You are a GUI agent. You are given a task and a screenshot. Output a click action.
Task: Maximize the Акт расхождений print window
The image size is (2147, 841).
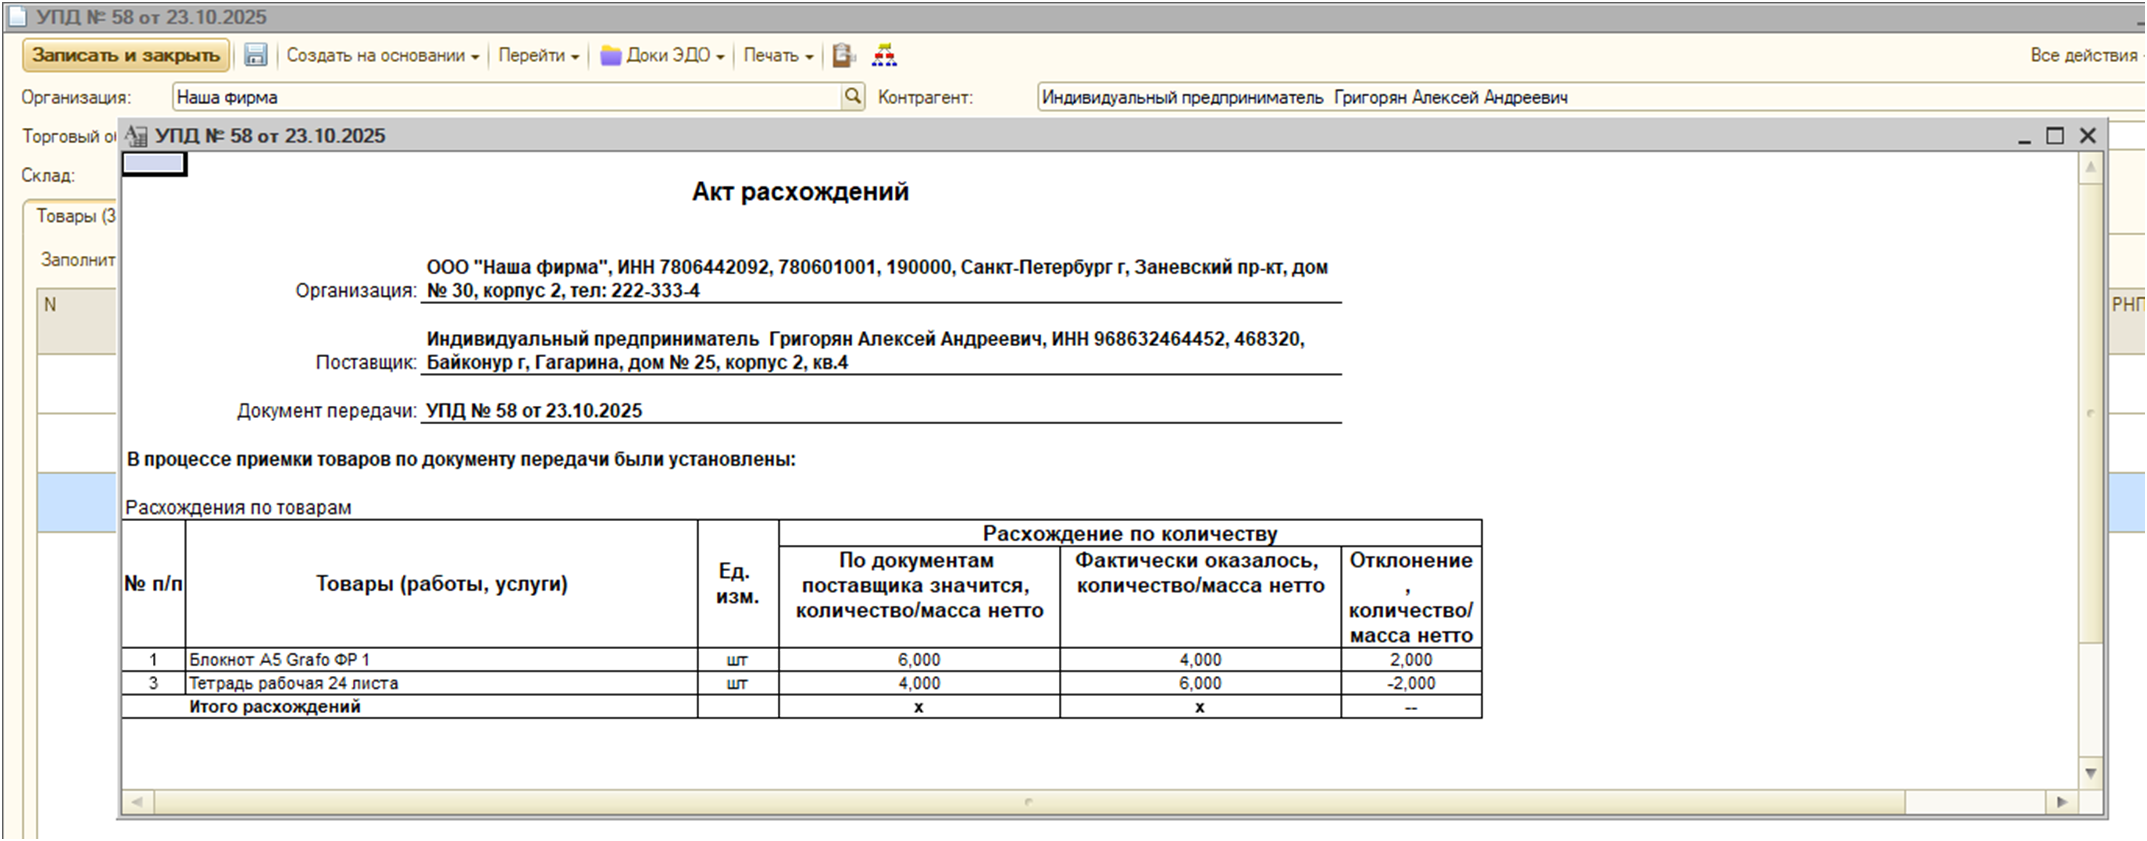coord(2055,136)
